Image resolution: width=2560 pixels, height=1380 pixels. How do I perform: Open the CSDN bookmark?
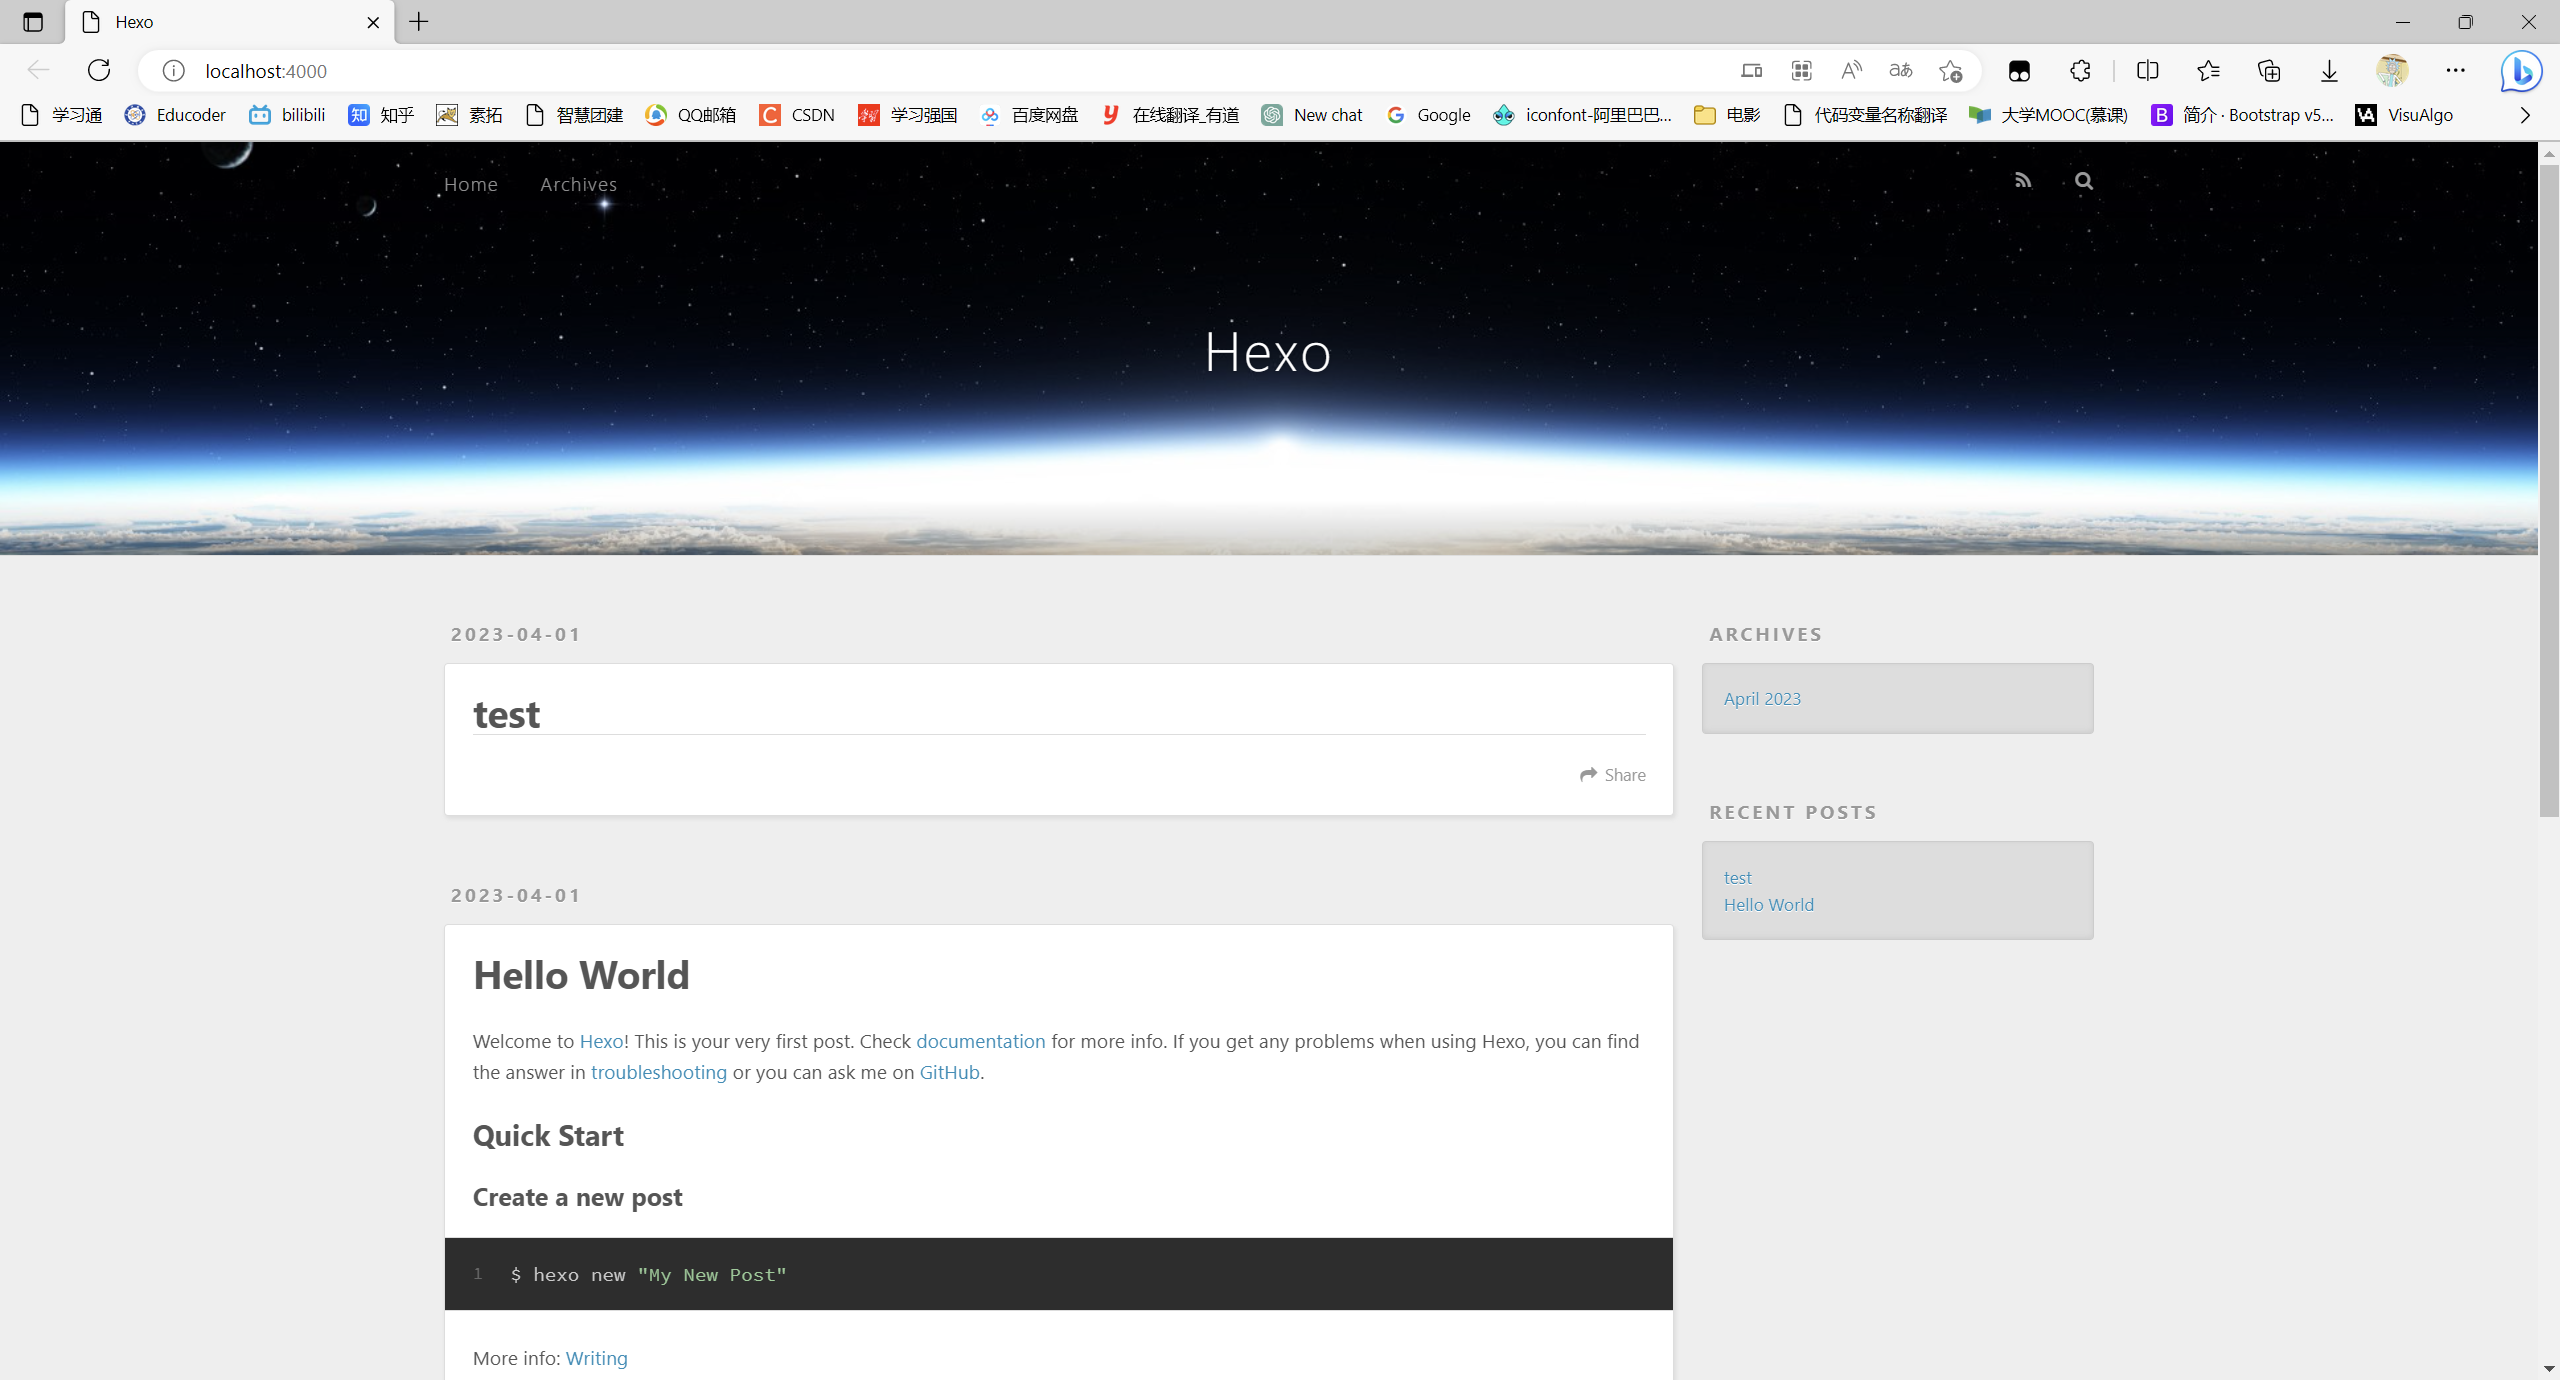pyautogui.click(x=797, y=115)
